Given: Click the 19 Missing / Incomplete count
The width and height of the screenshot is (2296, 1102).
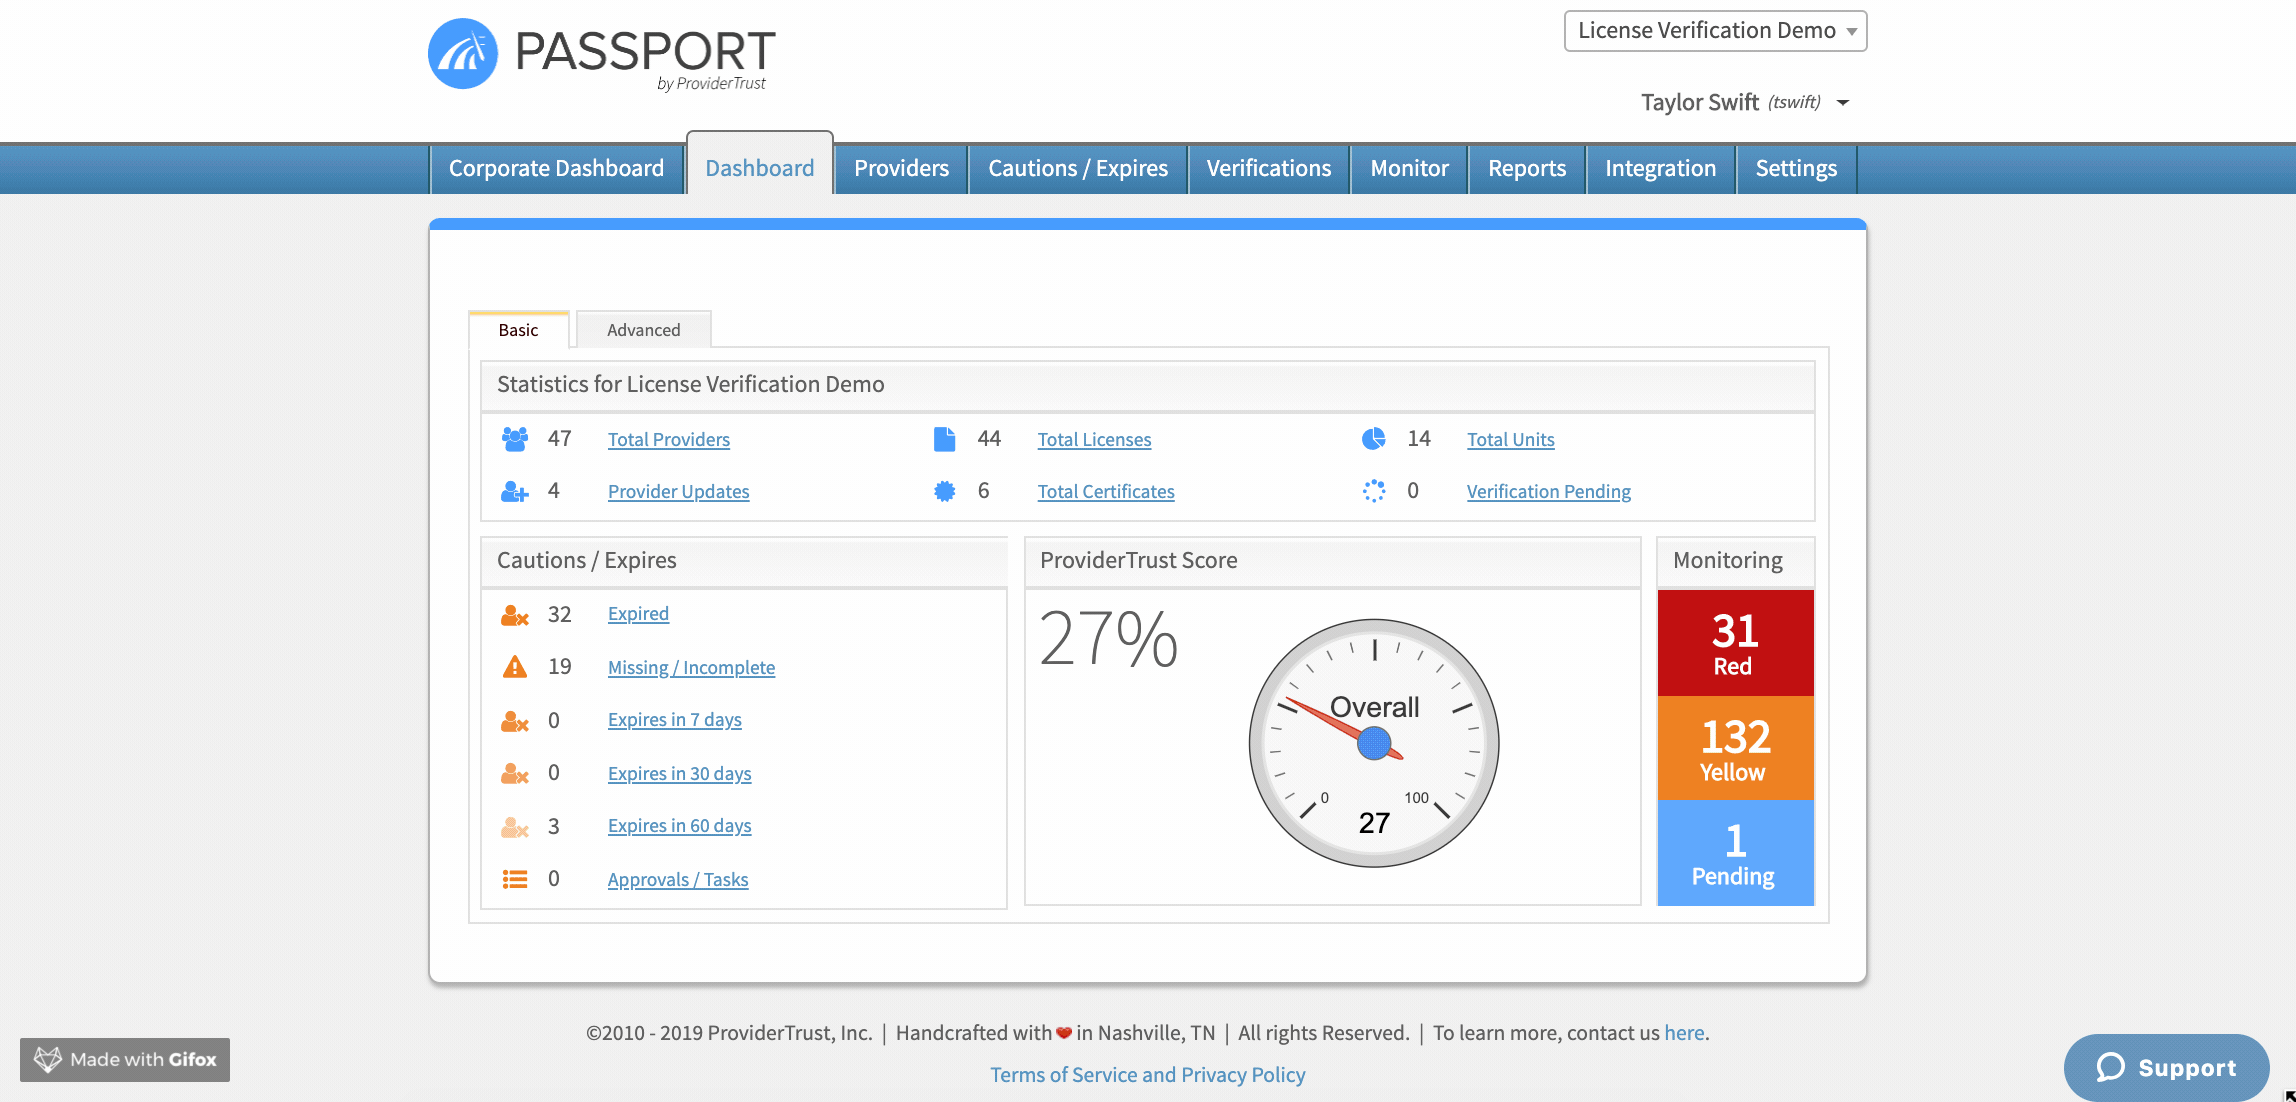Looking at the screenshot, I should pos(560,667).
